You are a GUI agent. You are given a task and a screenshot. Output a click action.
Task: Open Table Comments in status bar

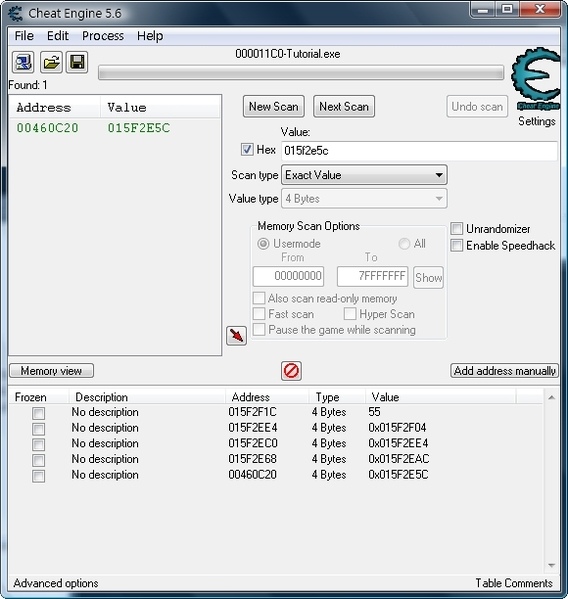click(514, 583)
